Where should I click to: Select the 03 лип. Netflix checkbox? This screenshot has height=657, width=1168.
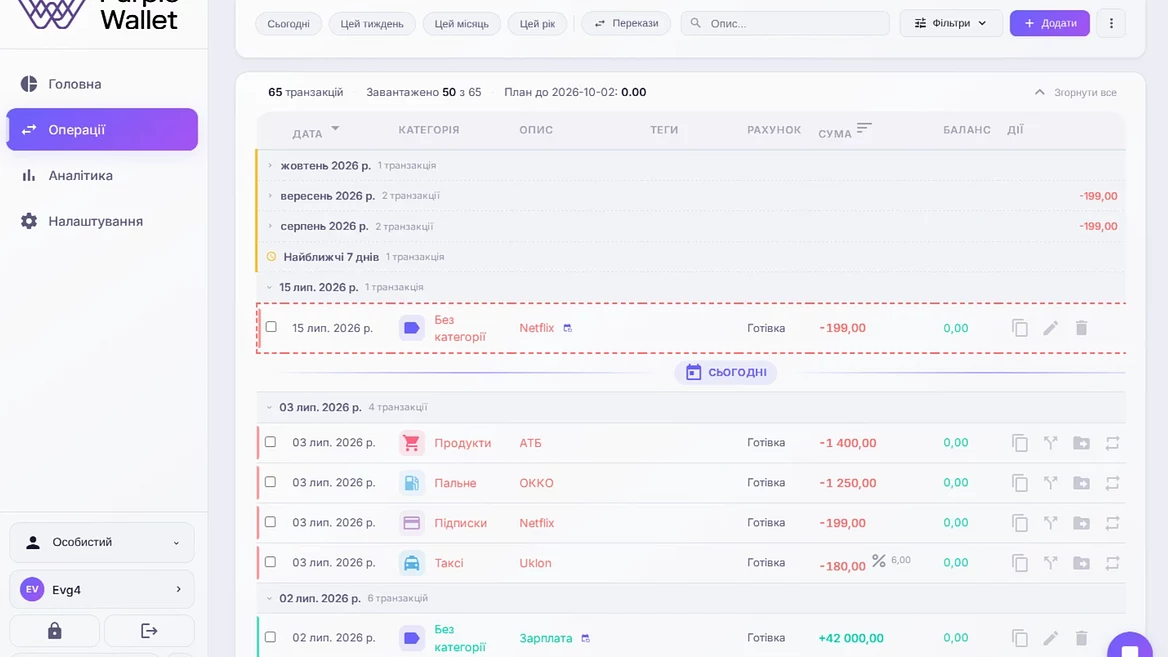tap(270, 522)
